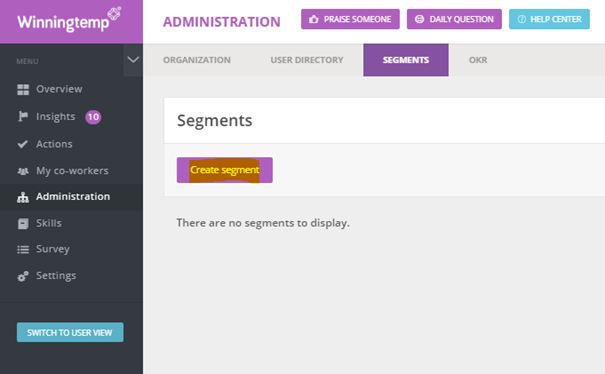Click the Winningtemp logo

coord(69,20)
